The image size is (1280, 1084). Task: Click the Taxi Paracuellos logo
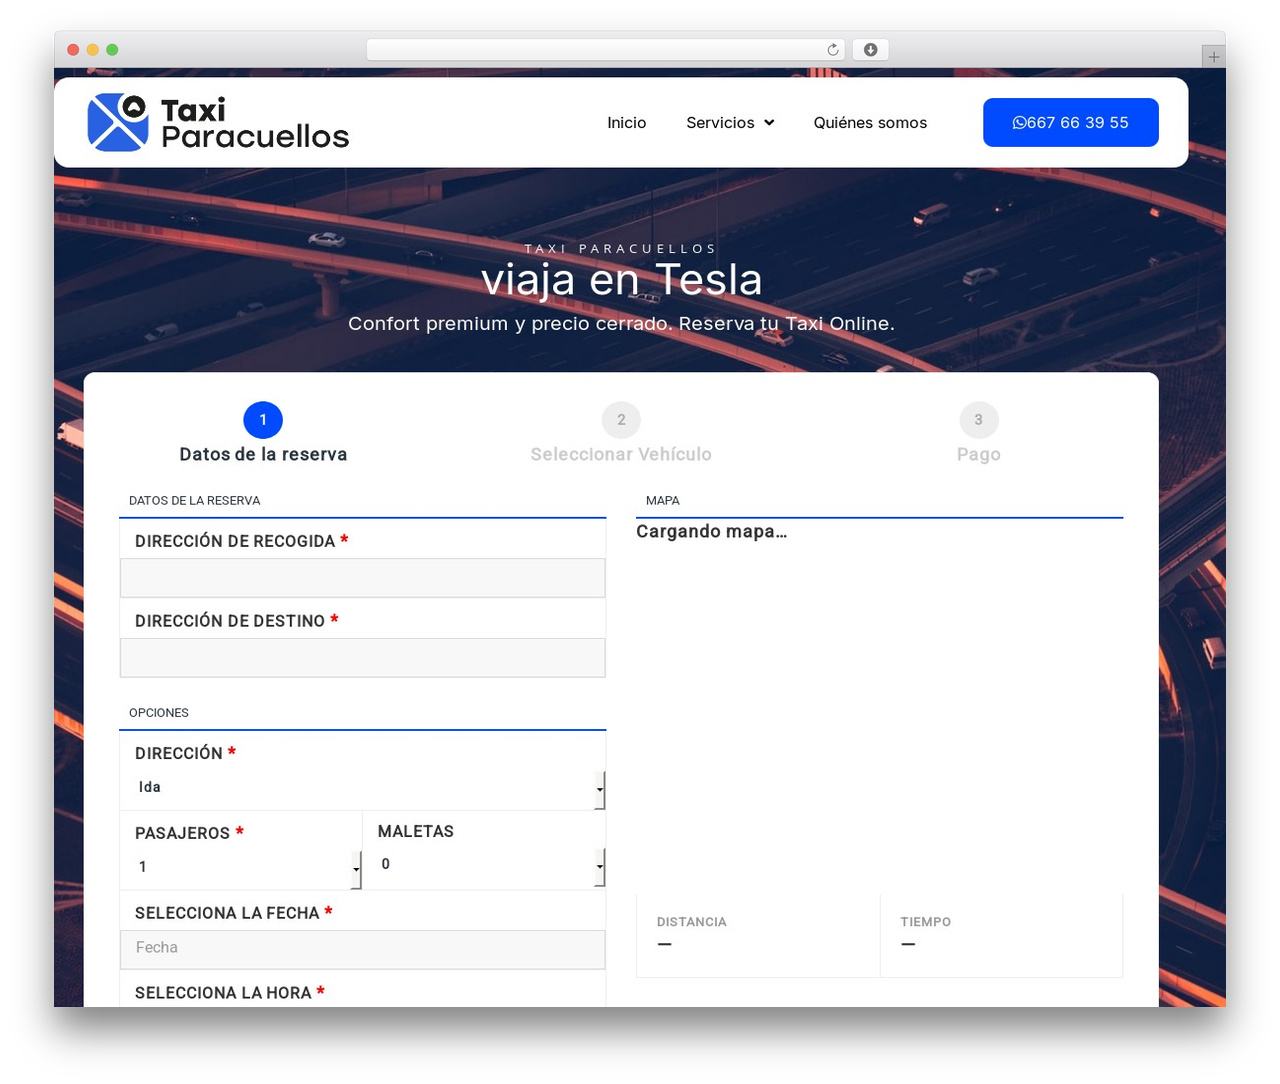pyautogui.click(x=218, y=122)
